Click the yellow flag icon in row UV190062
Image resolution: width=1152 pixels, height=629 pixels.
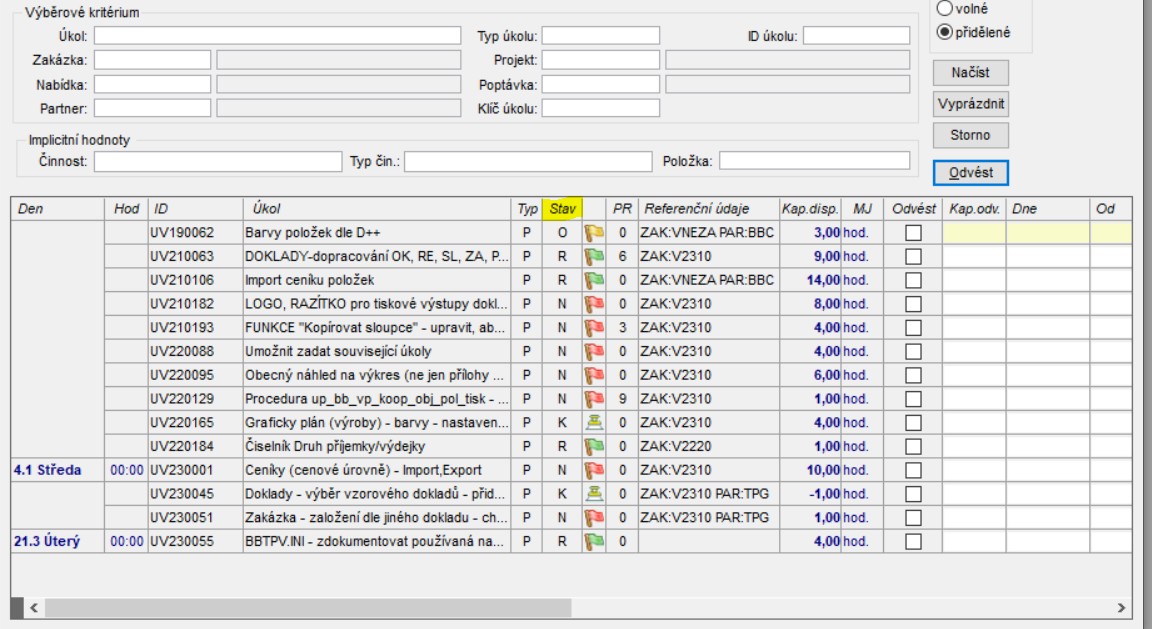tap(594, 233)
